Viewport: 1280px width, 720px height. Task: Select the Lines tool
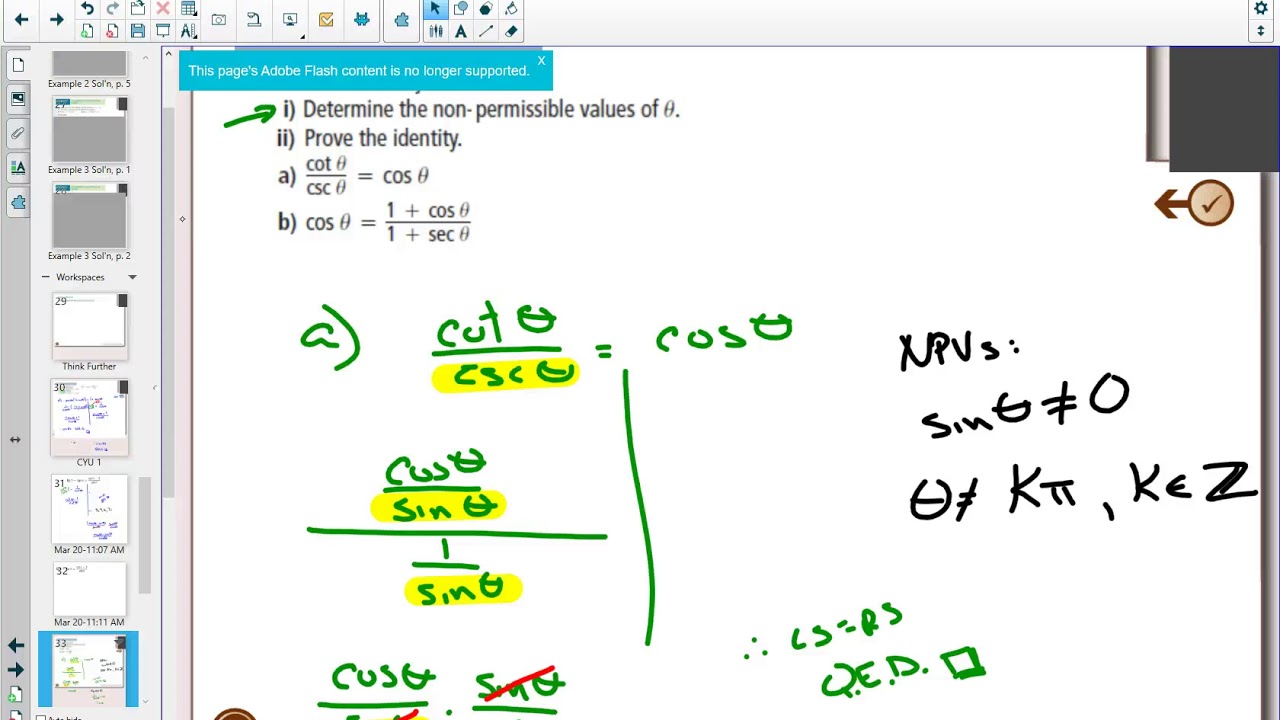pos(485,31)
